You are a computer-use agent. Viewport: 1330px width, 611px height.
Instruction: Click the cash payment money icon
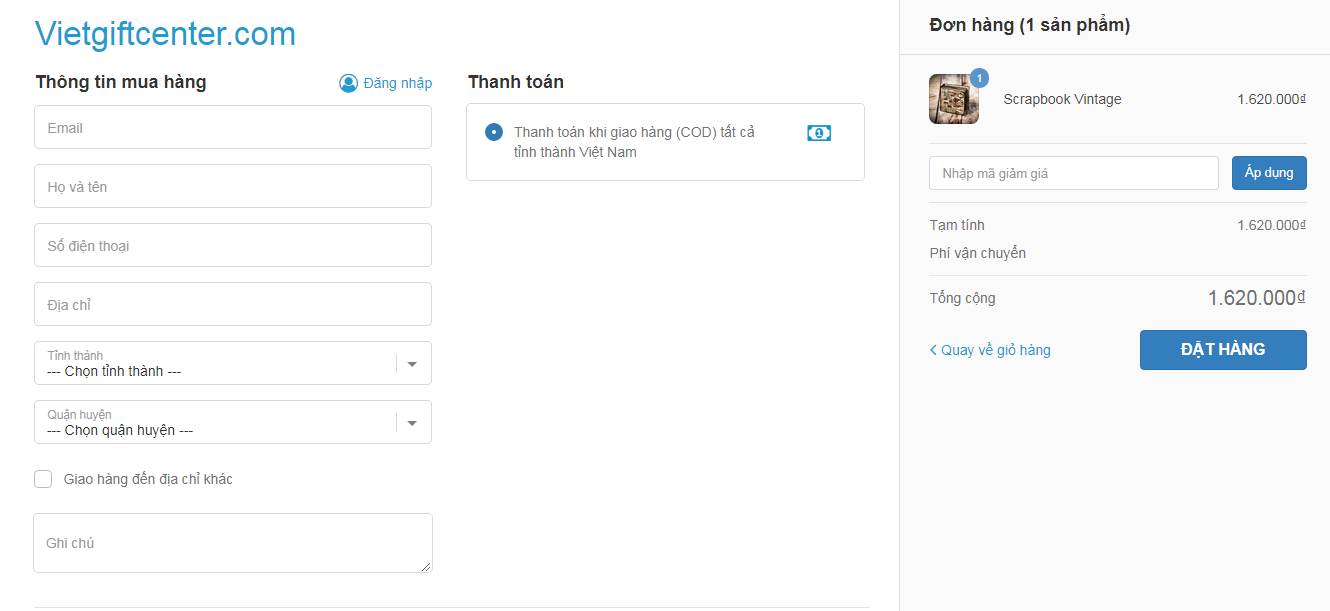click(819, 133)
